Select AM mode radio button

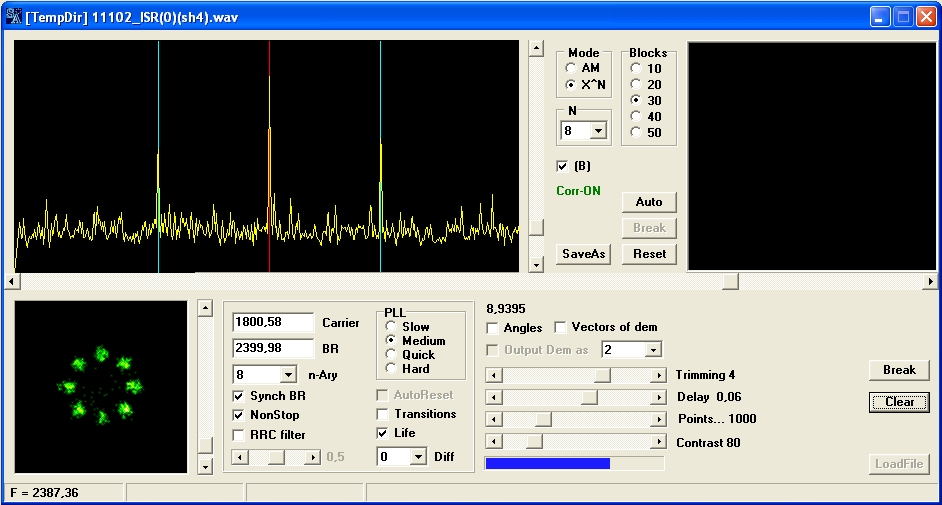(571, 68)
